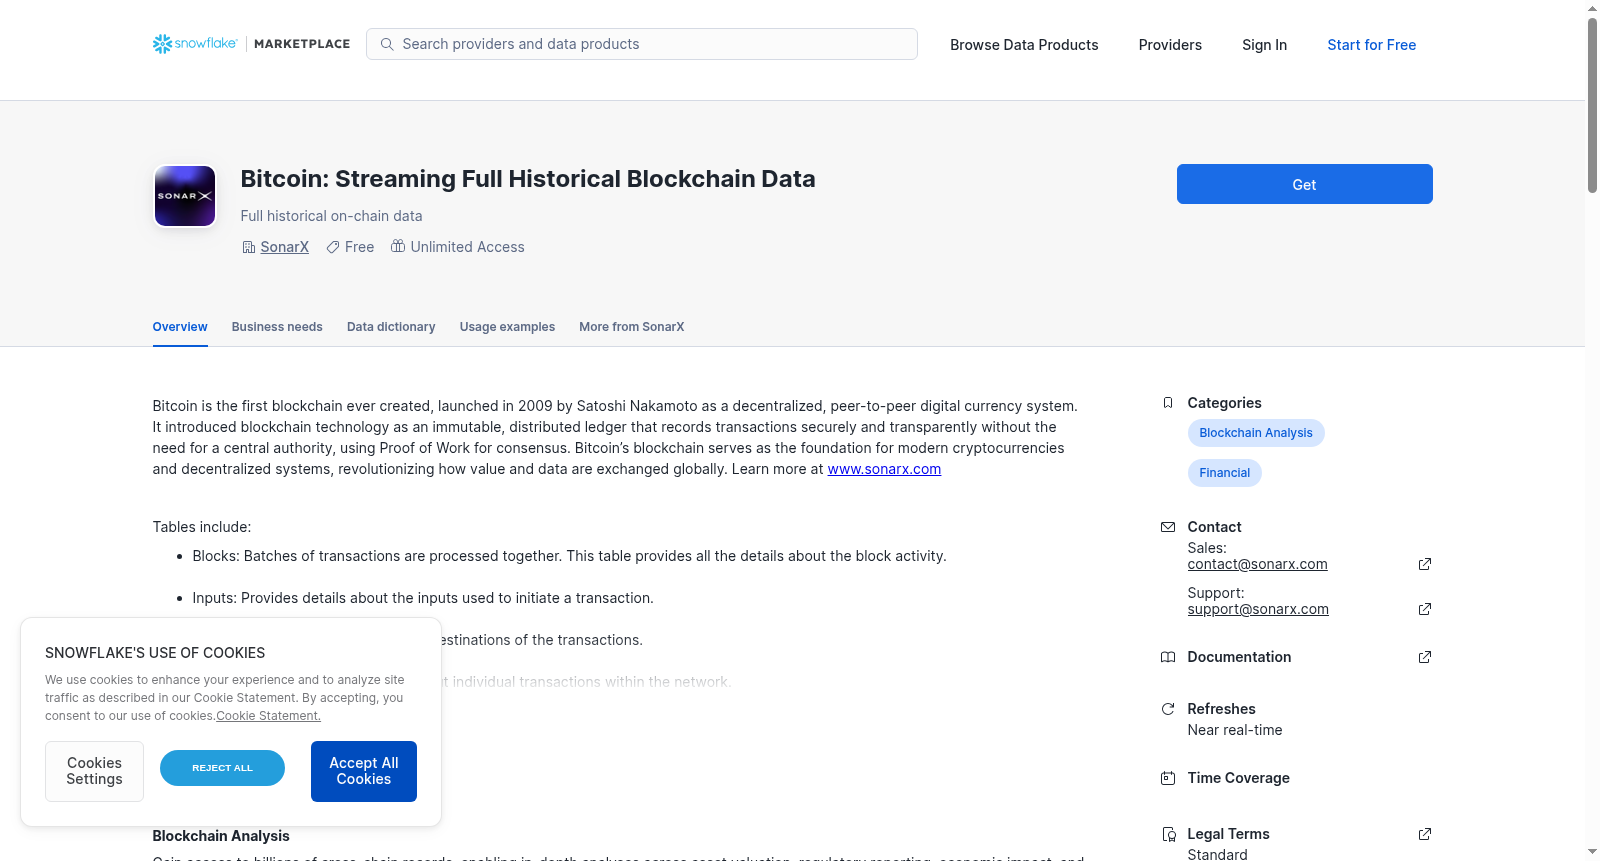Click the blue Get button

pyautogui.click(x=1305, y=184)
